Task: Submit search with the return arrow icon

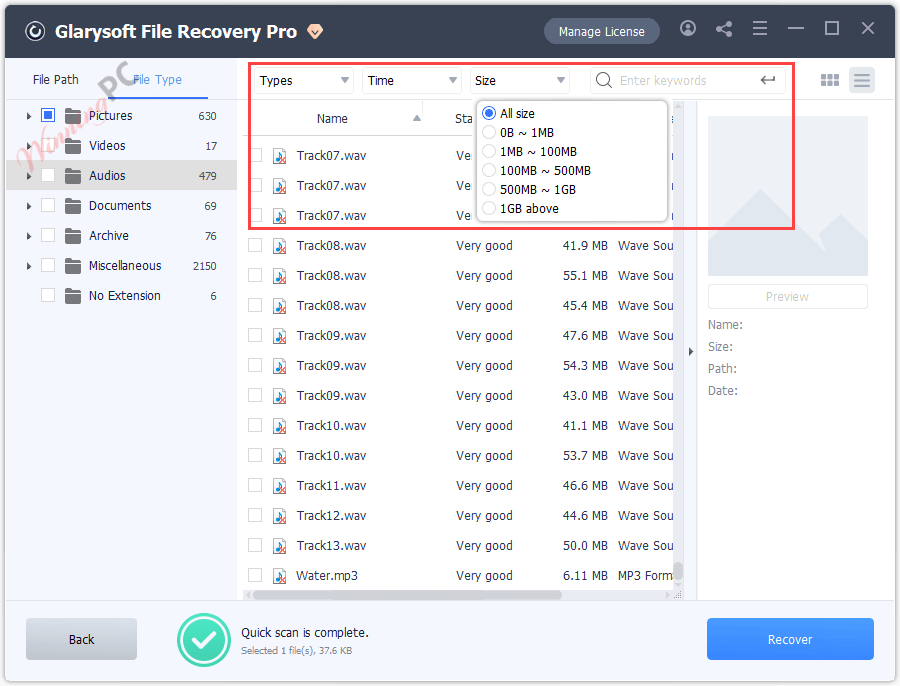Action: (x=768, y=80)
